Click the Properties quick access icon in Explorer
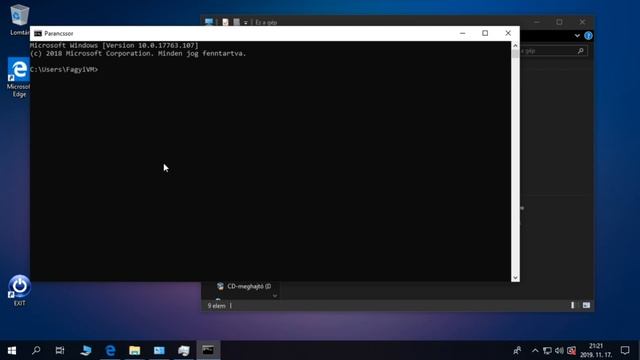The width and height of the screenshot is (640, 360). point(225,22)
